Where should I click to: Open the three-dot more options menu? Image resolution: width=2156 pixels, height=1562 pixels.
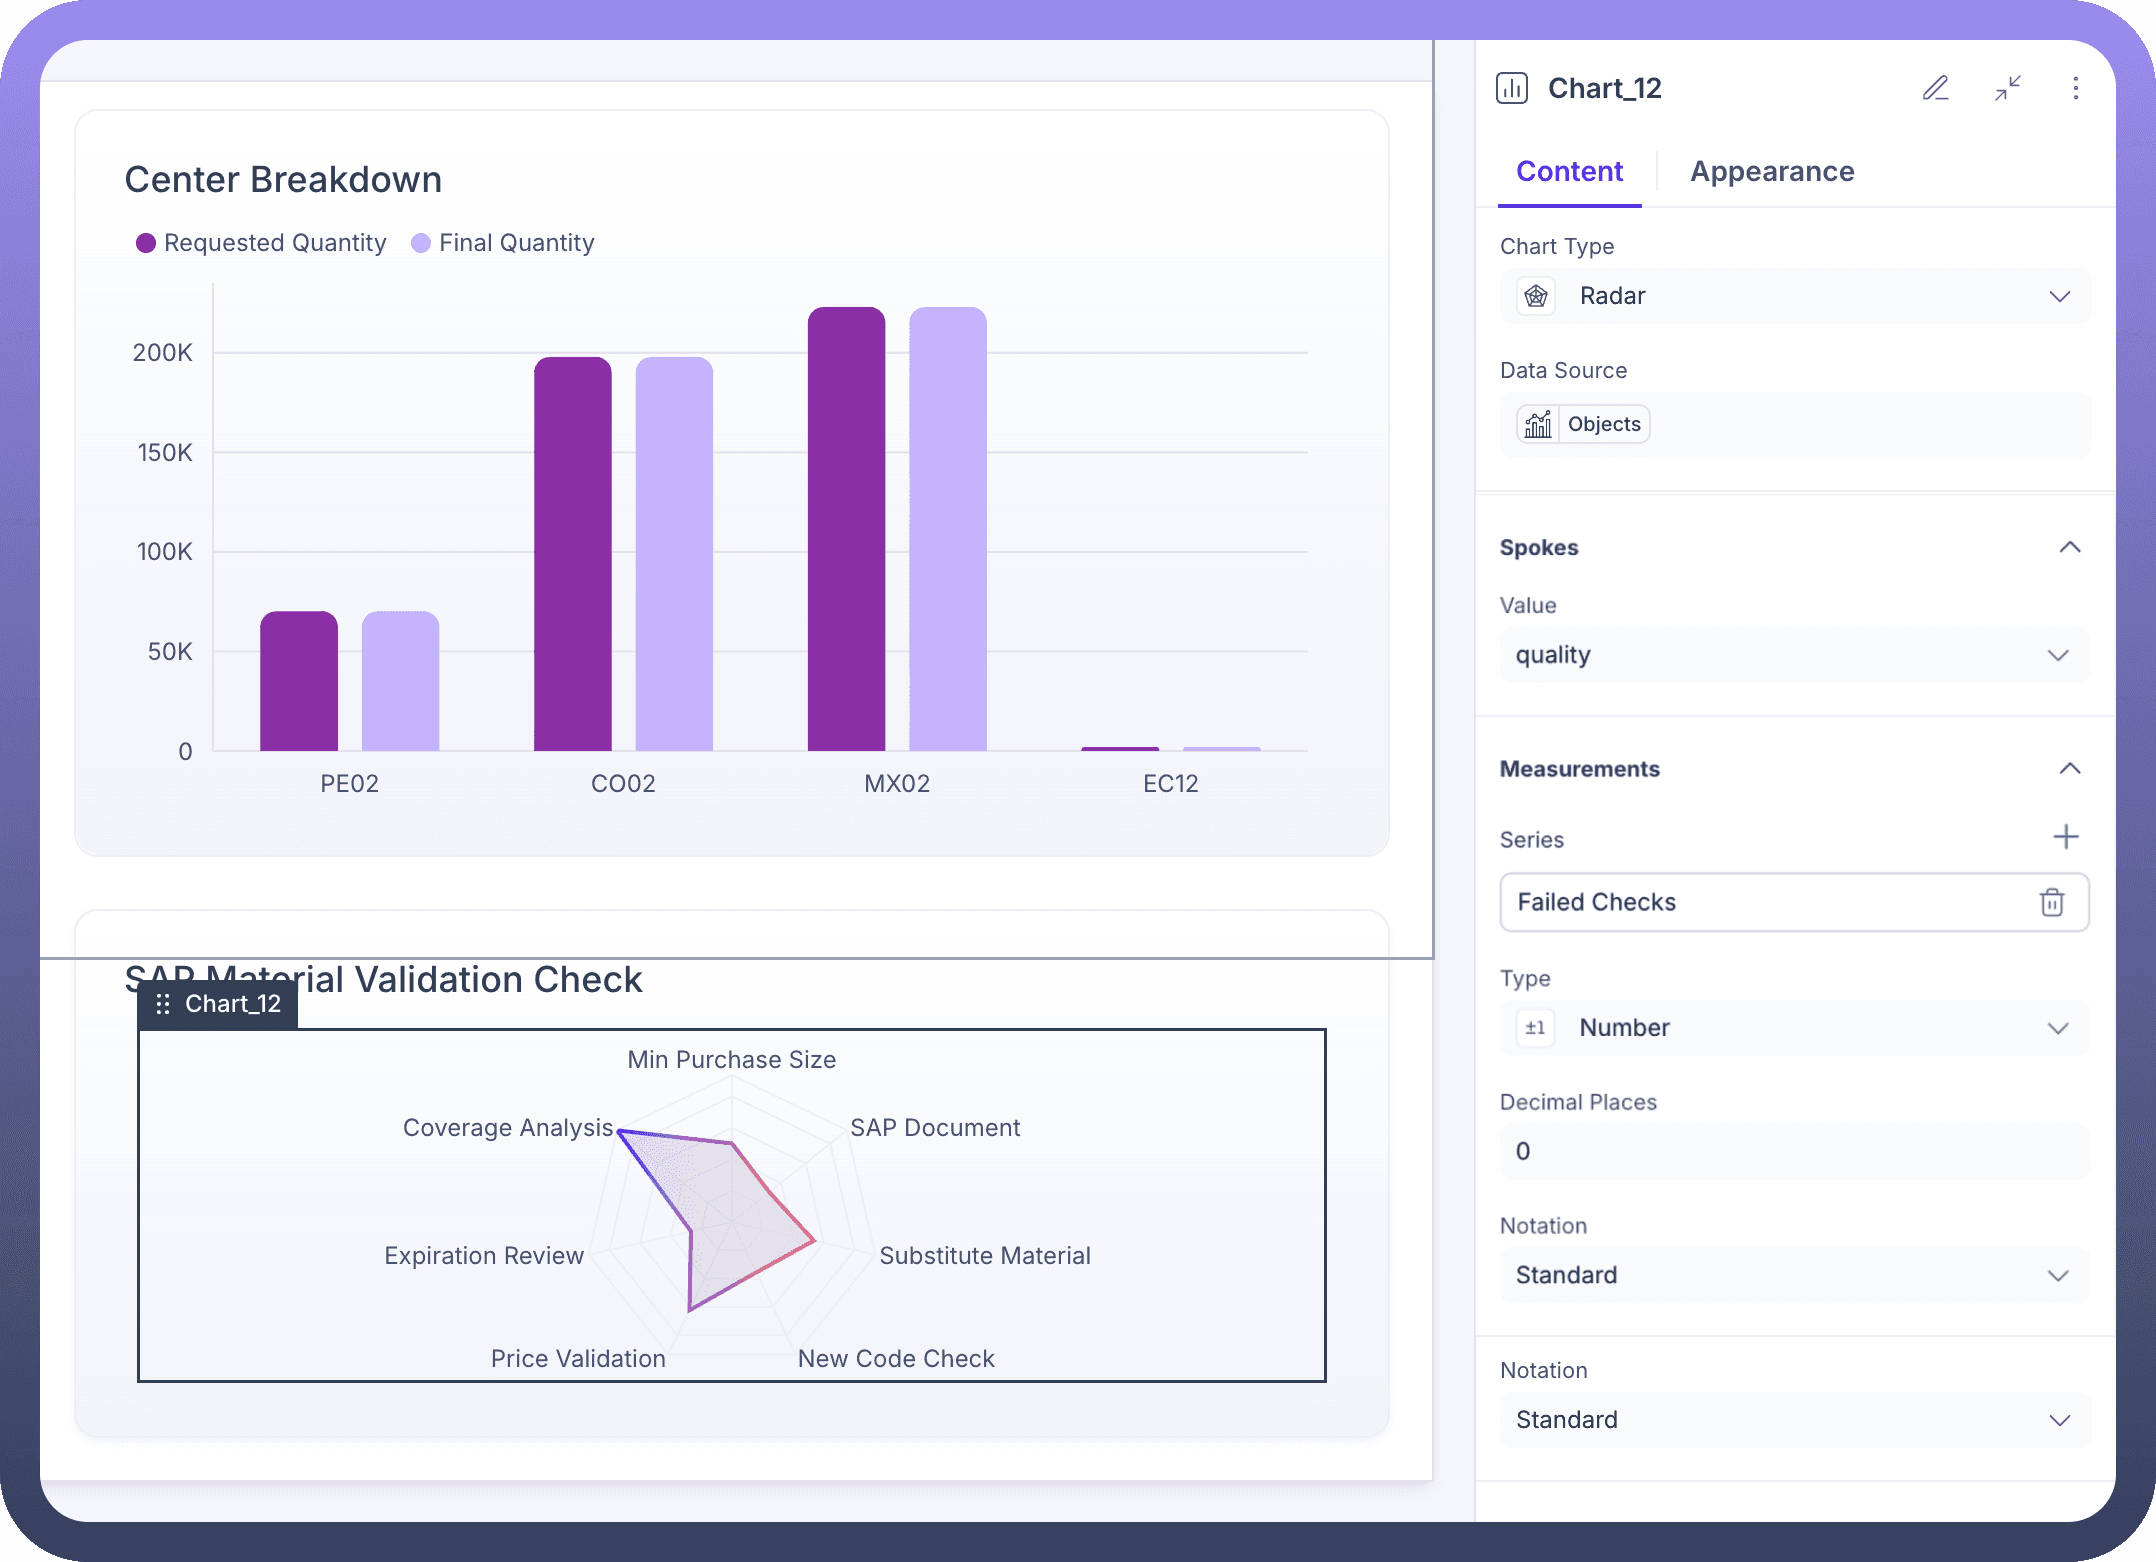coord(2075,88)
